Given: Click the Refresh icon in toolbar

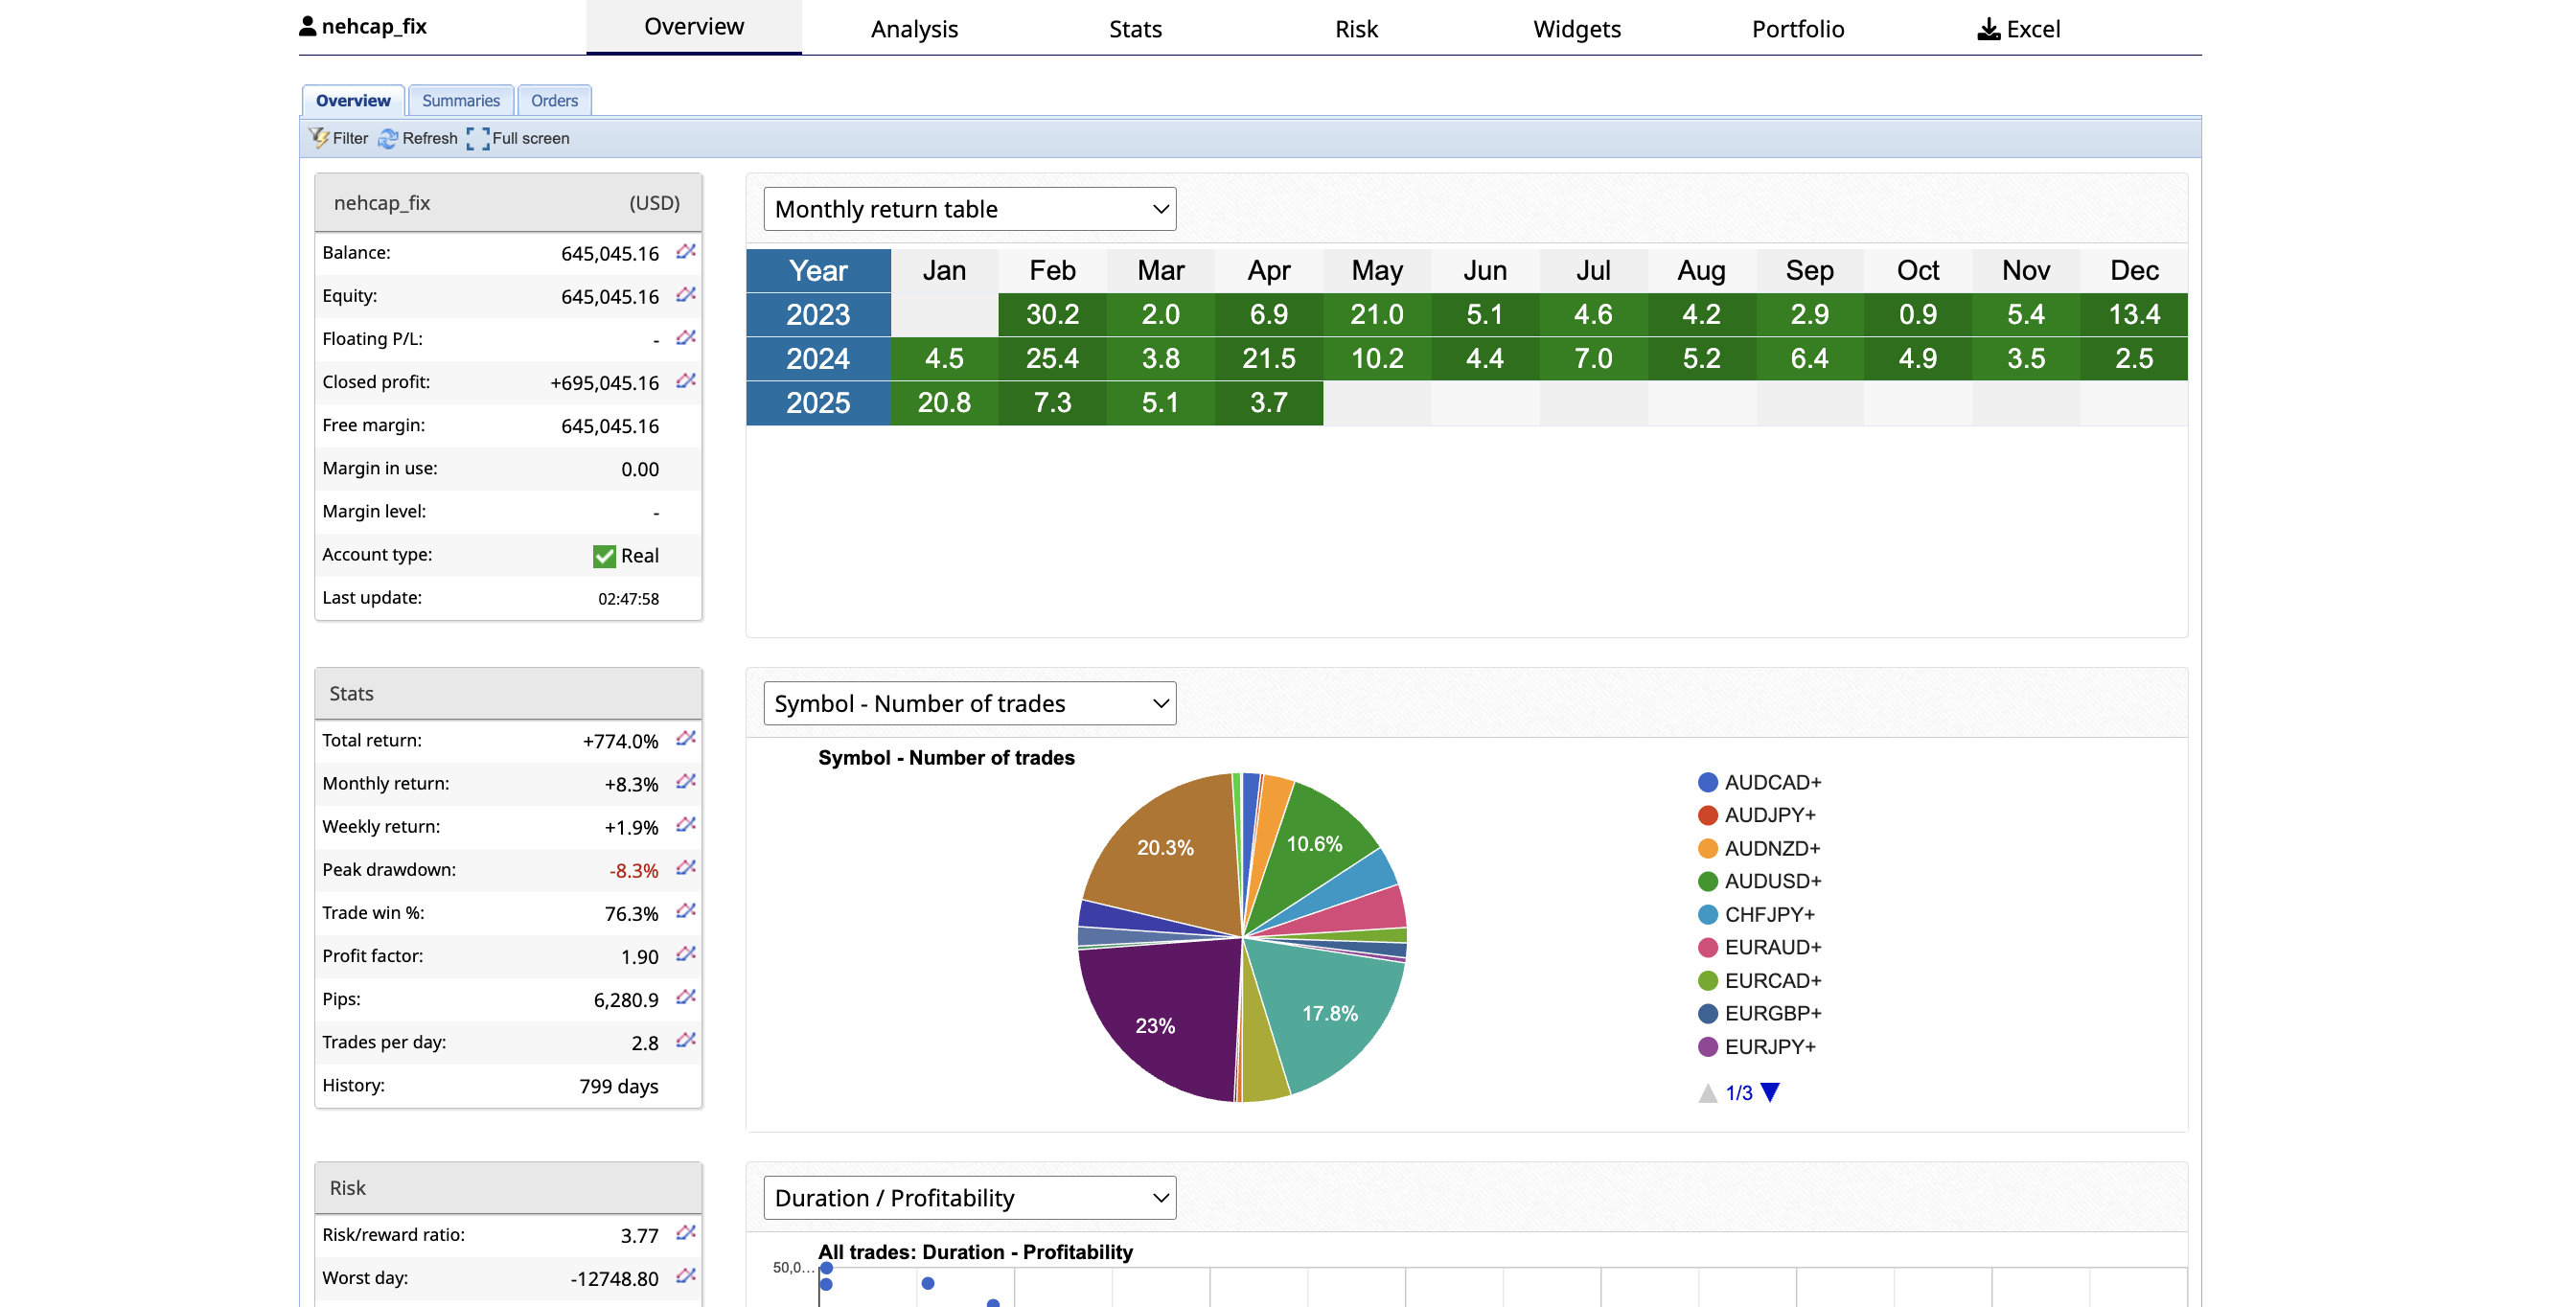Looking at the screenshot, I should point(388,139).
